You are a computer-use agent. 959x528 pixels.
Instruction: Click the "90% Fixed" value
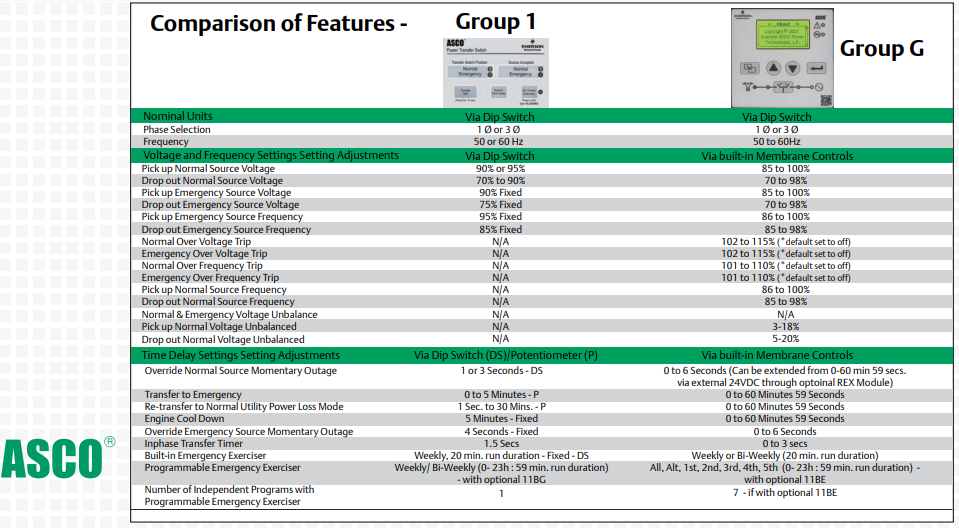pyautogui.click(x=500, y=193)
